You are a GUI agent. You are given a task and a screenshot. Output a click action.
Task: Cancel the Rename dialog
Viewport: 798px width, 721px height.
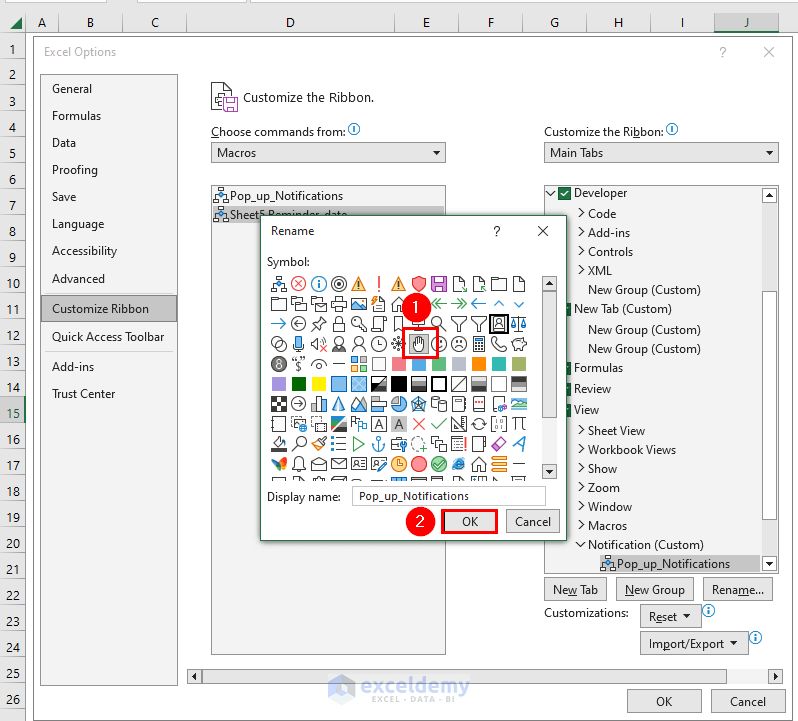533,522
